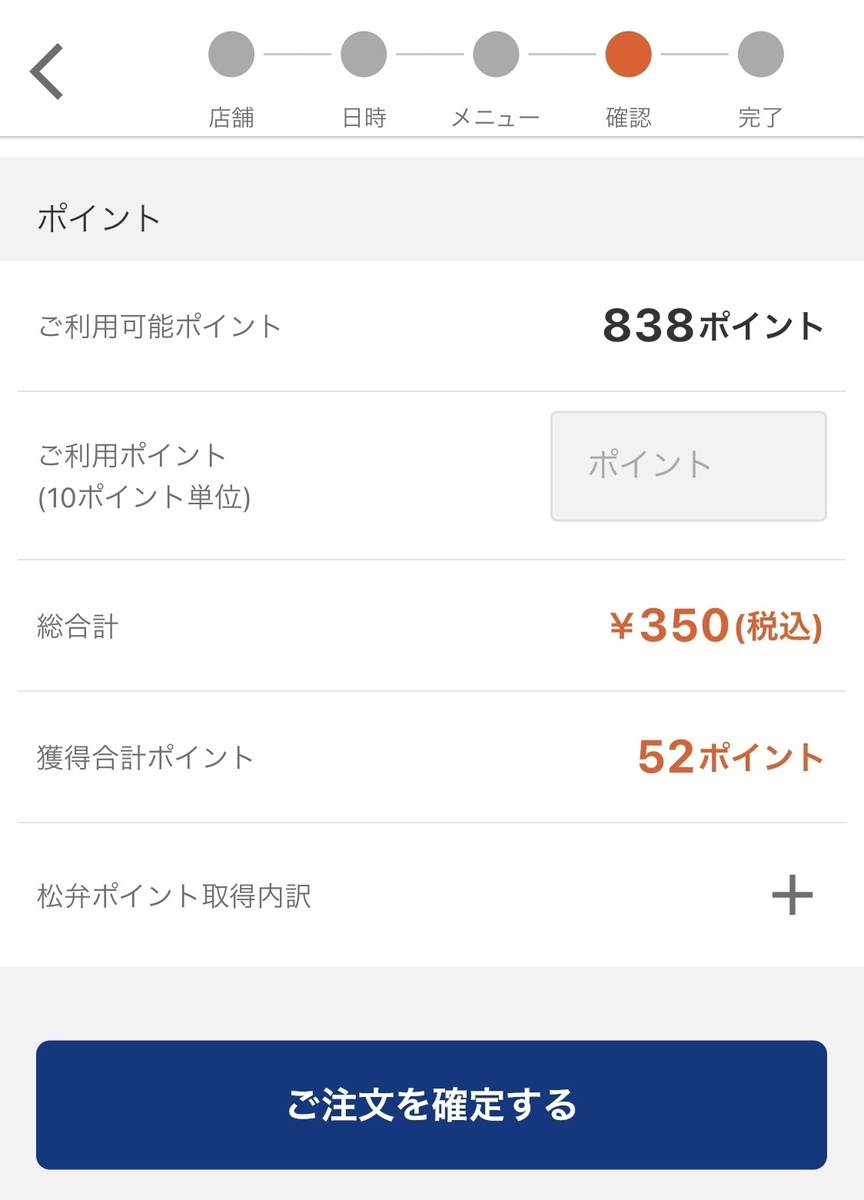Screen dimensions: 864x1200
Task: Click the ご利用ポイント (10ポイント単位) label
Action: [x=144, y=476]
